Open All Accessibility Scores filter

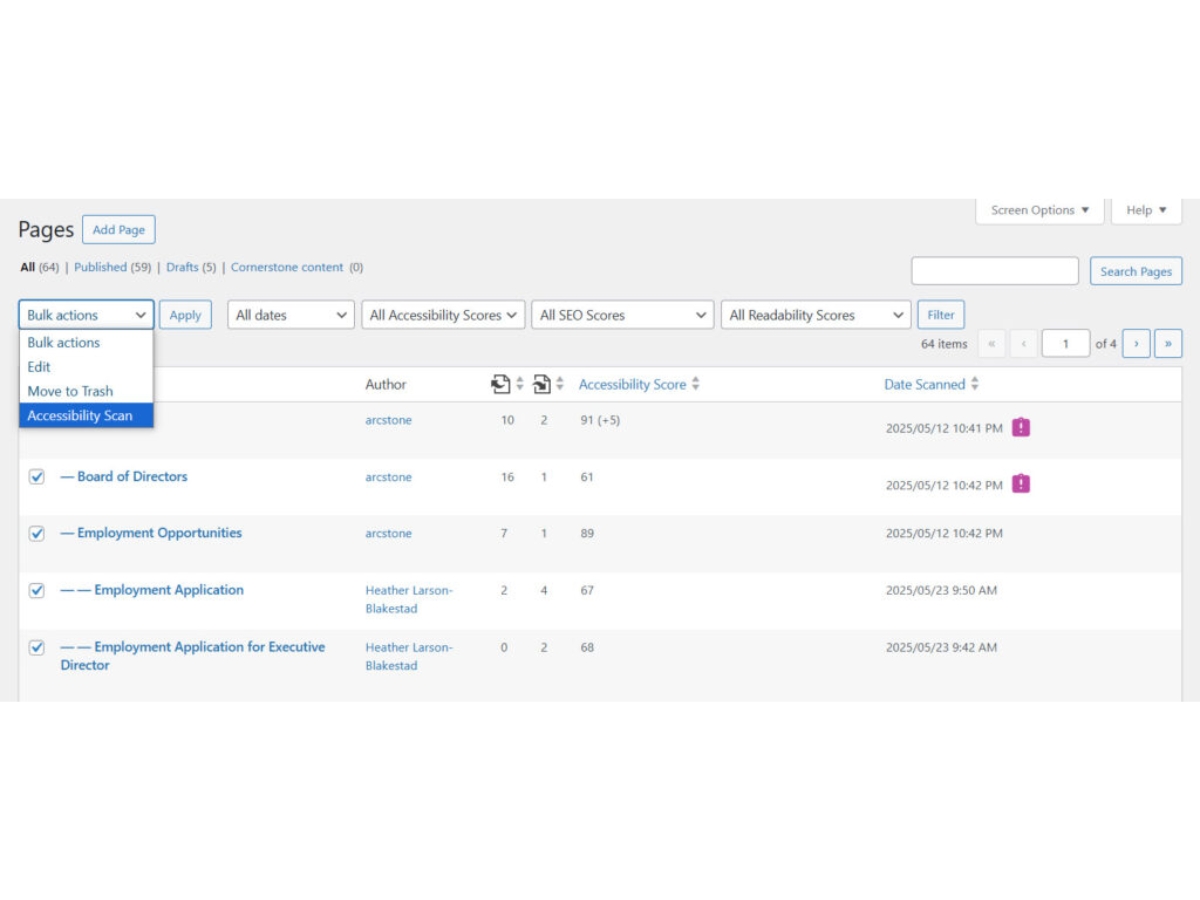(x=443, y=315)
